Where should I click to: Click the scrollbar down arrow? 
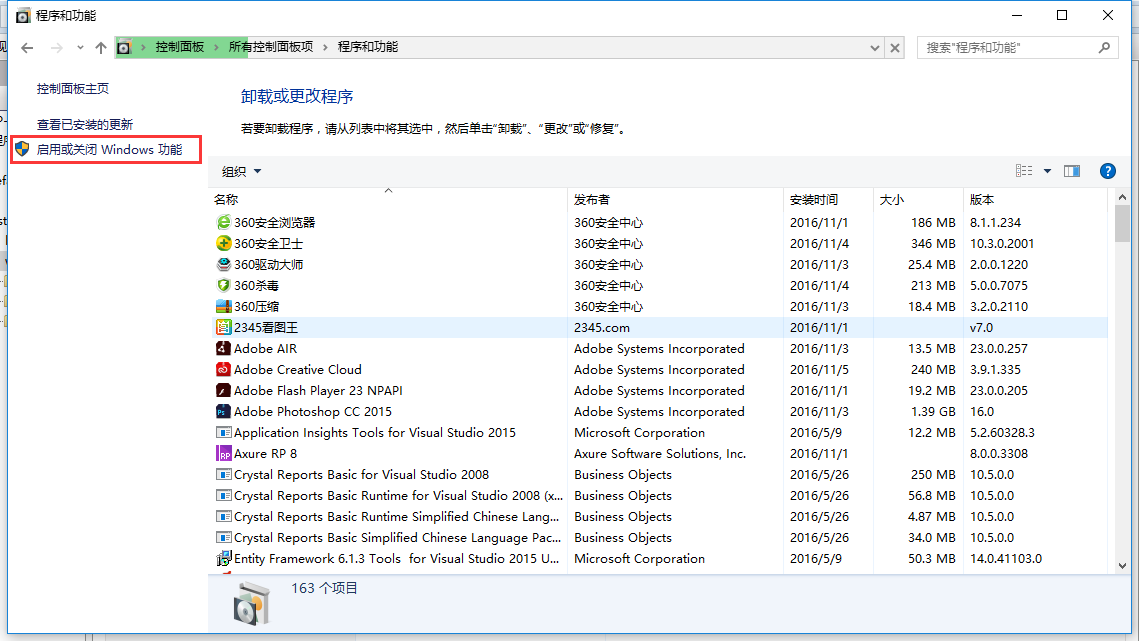pos(1122,565)
